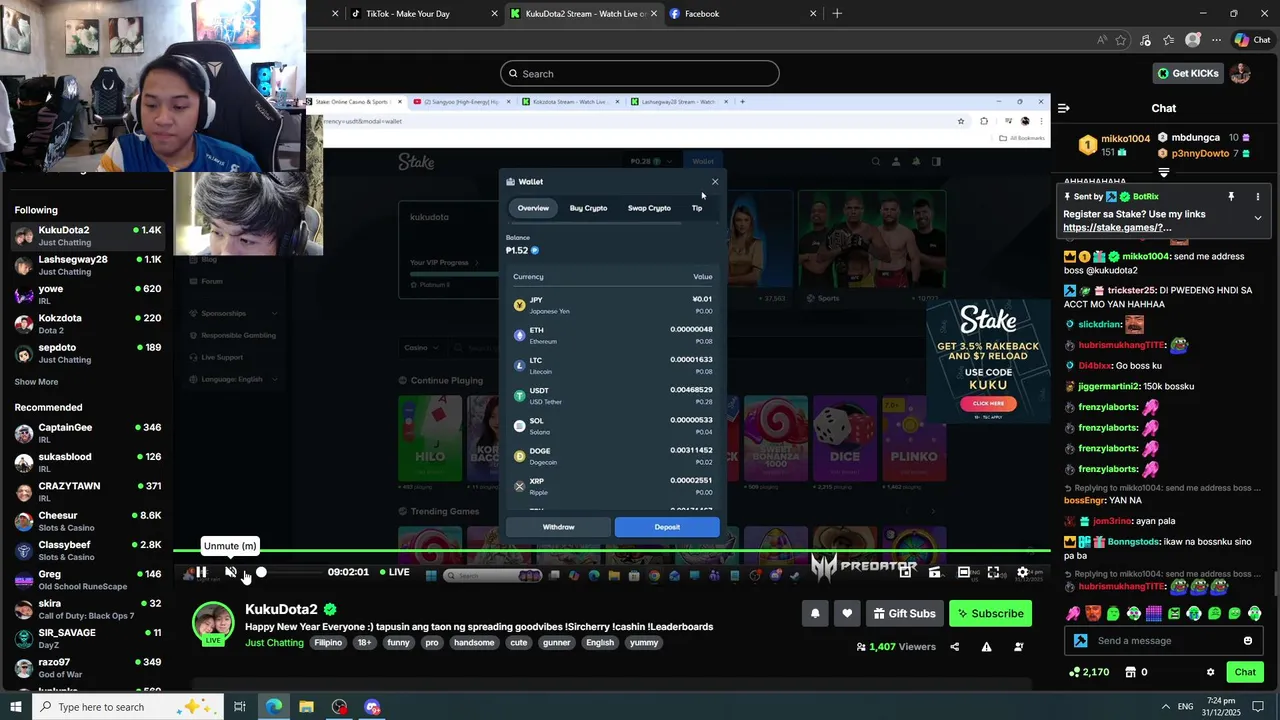Open Copilot Chat in browser toolbar
This screenshot has height=720, width=1280.
pos(1252,40)
